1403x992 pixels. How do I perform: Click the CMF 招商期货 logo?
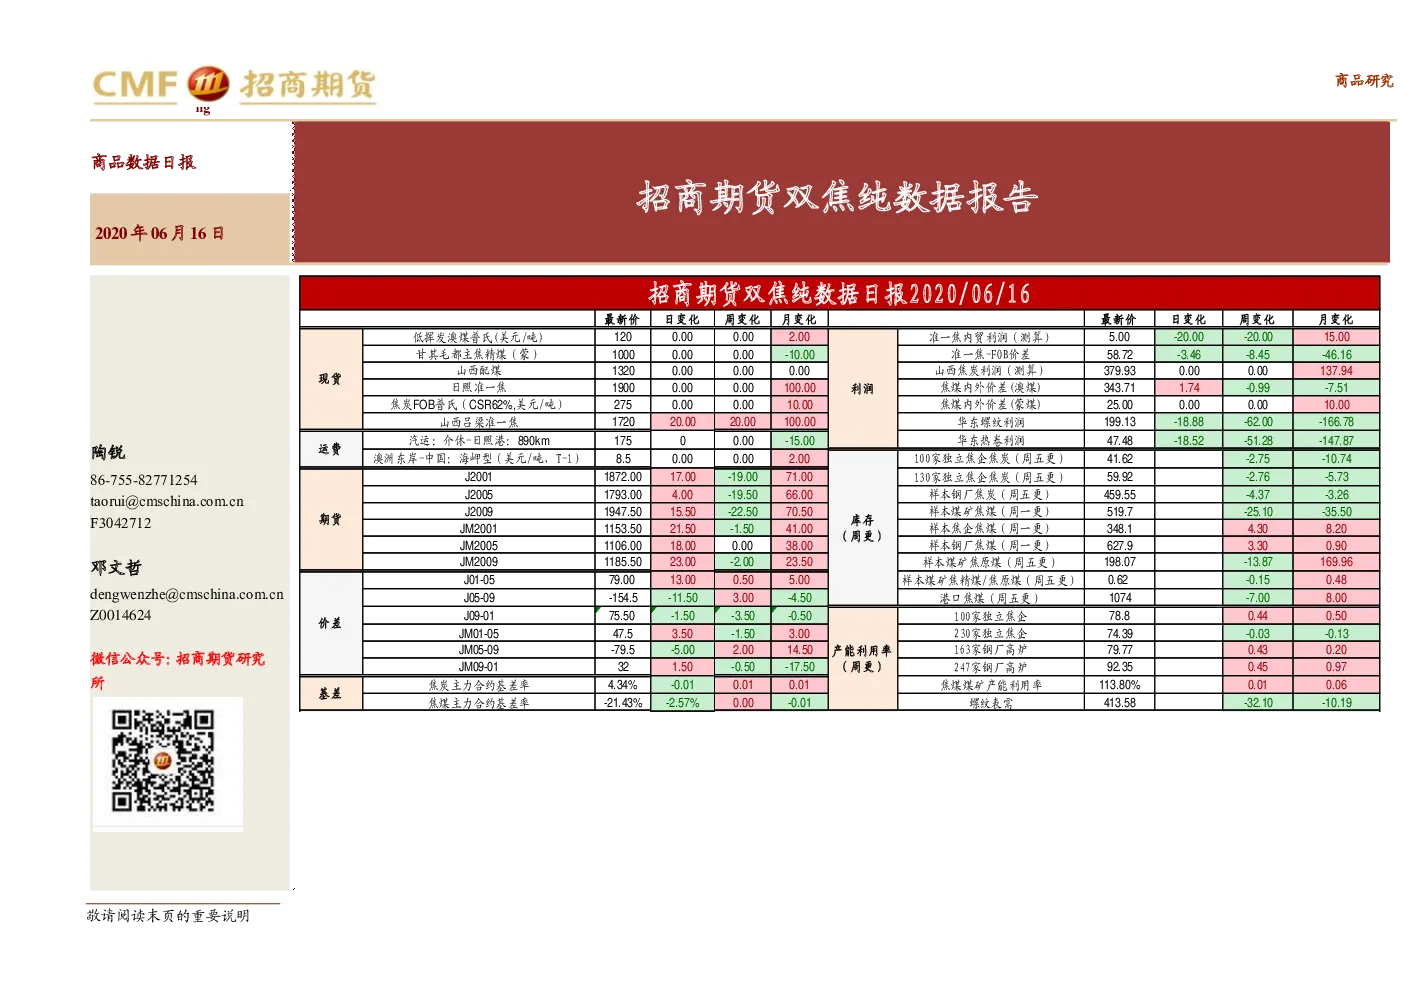click(x=234, y=85)
